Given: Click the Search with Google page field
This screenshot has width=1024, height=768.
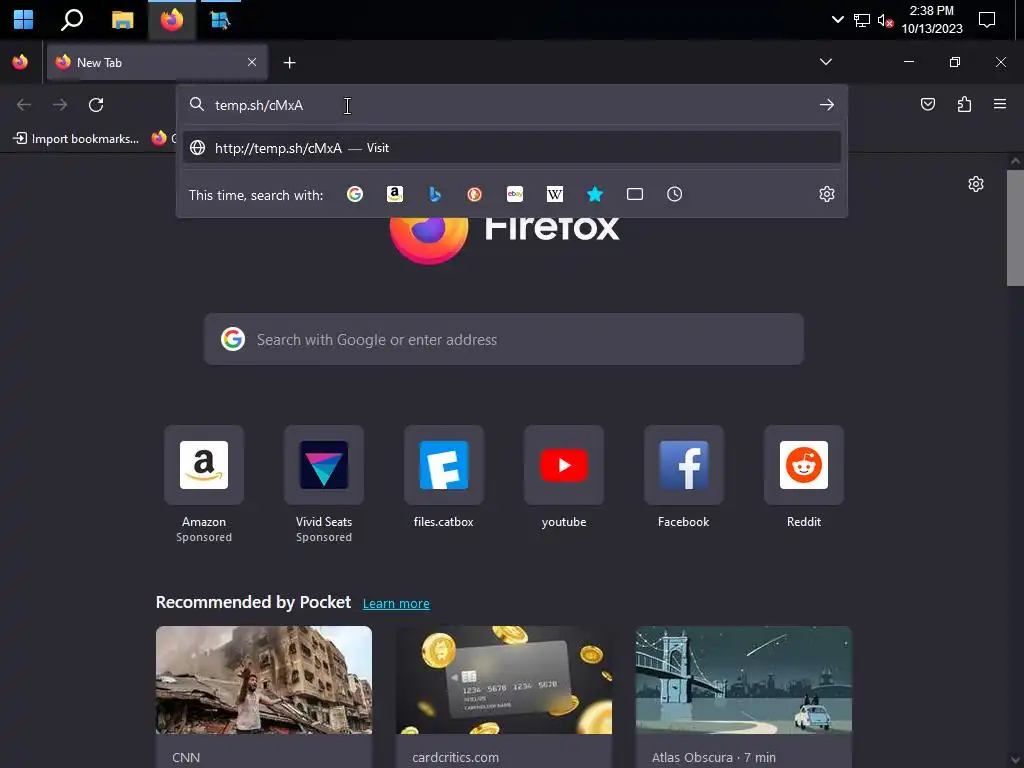Looking at the screenshot, I should pyautogui.click(x=504, y=339).
